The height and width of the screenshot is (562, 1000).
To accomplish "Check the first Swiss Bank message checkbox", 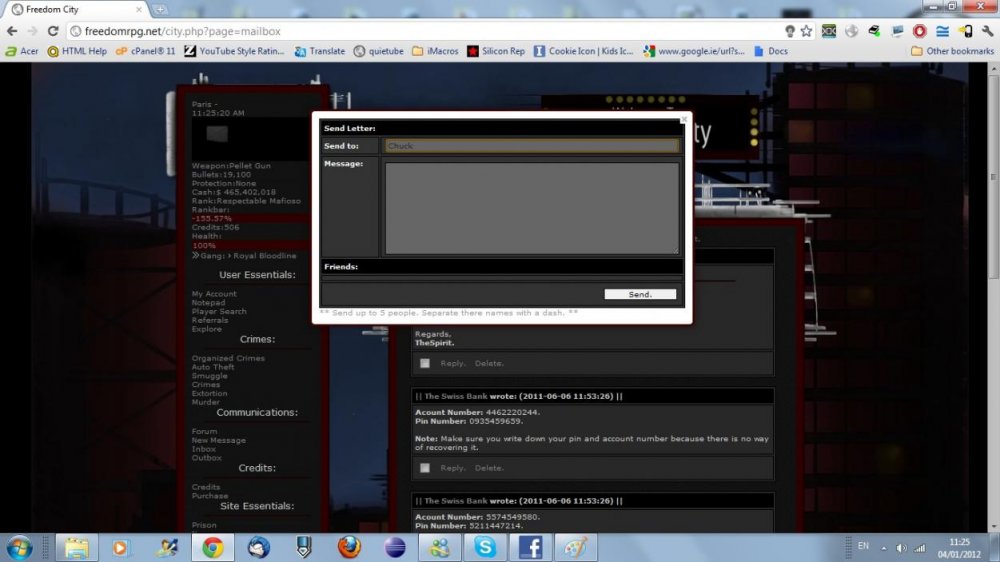I will tap(425, 468).
